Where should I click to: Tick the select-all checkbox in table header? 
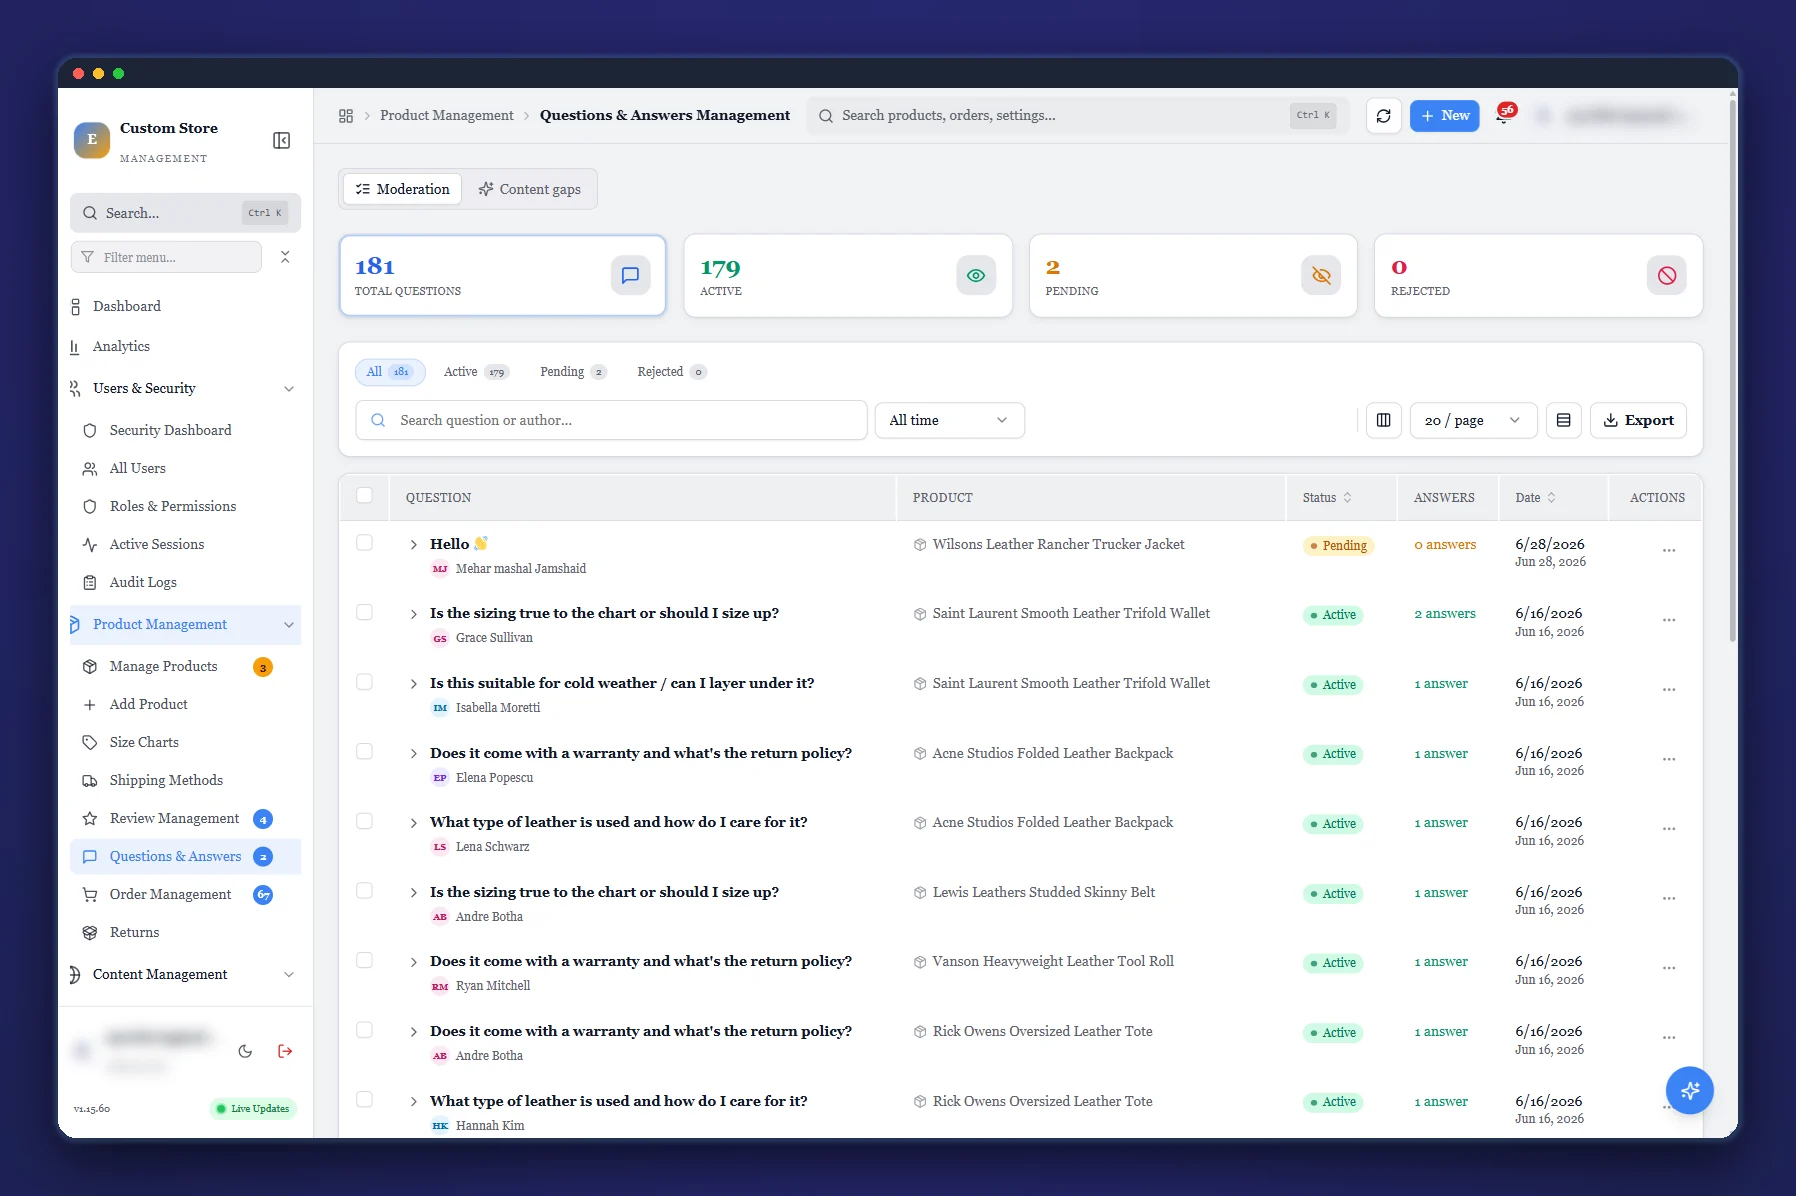pyautogui.click(x=364, y=496)
